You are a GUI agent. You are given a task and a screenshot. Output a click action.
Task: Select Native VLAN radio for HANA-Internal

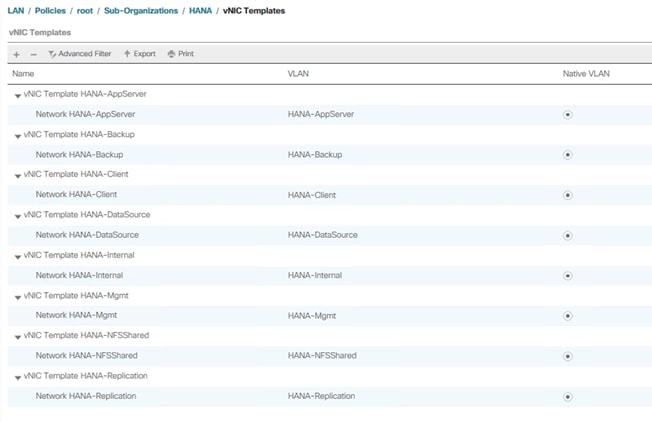[568, 276]
